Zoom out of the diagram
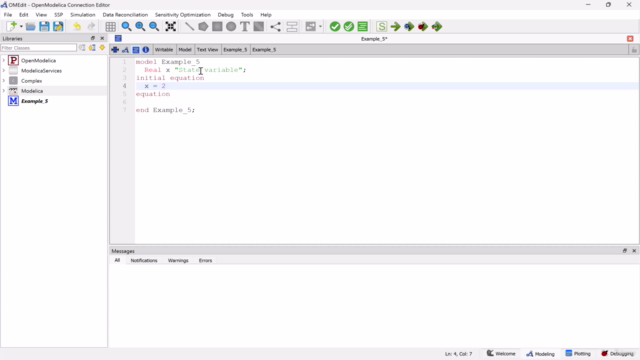The image size is (640, 360). [x=154, y=27]
